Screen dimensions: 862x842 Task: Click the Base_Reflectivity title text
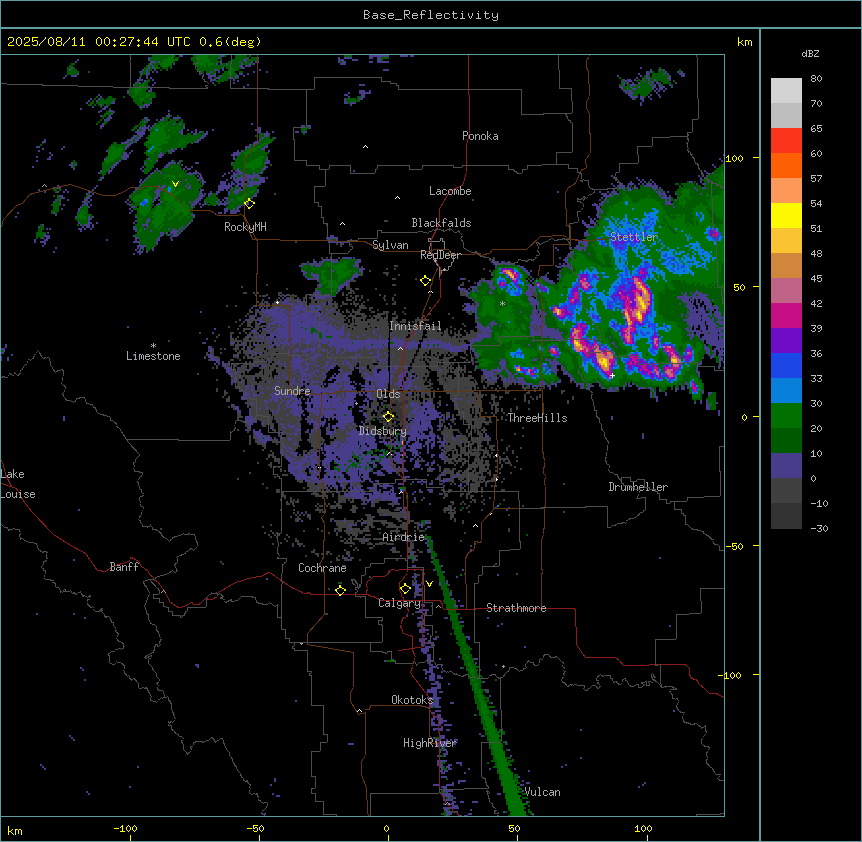click(431, 15)
